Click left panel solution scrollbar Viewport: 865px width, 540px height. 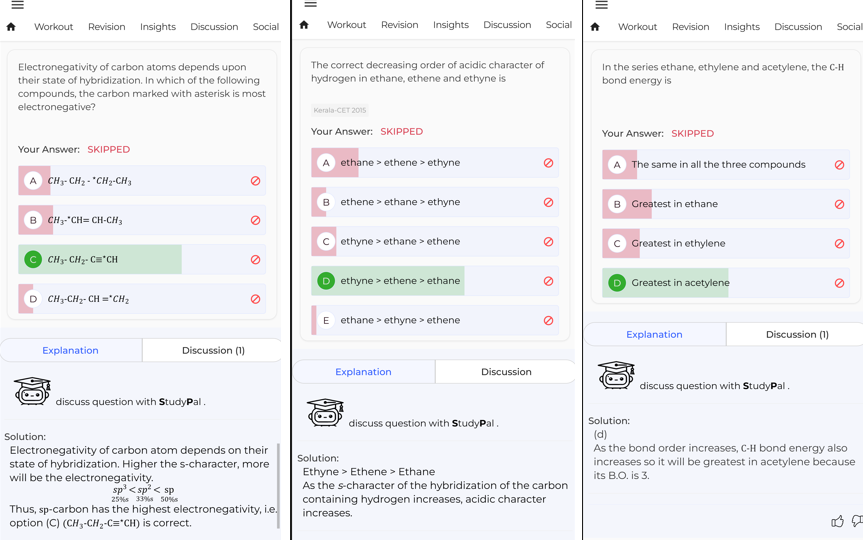pos(278,485)
